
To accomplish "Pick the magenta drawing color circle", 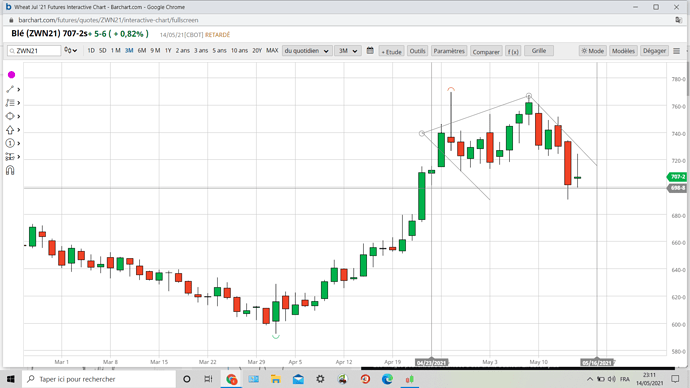I will point(11,75).
